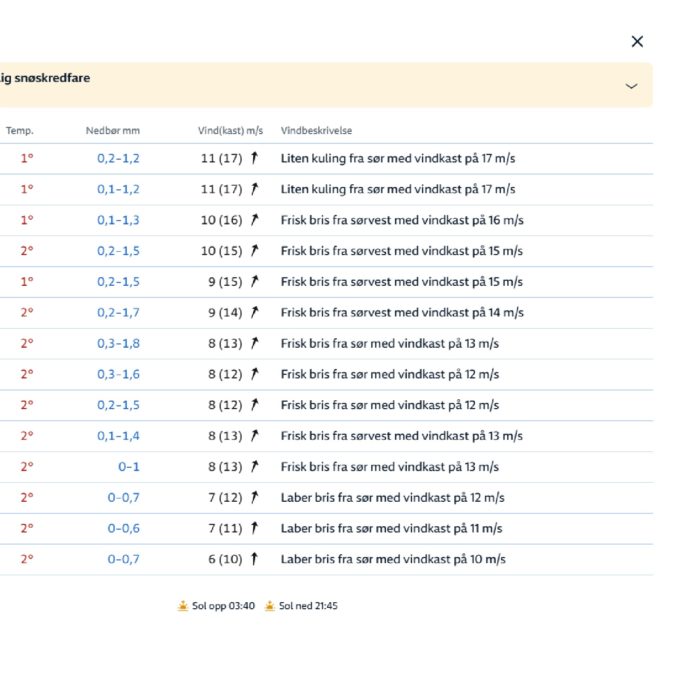Click wind value 6 (10)
700x700 pixels.
(225, 559)
